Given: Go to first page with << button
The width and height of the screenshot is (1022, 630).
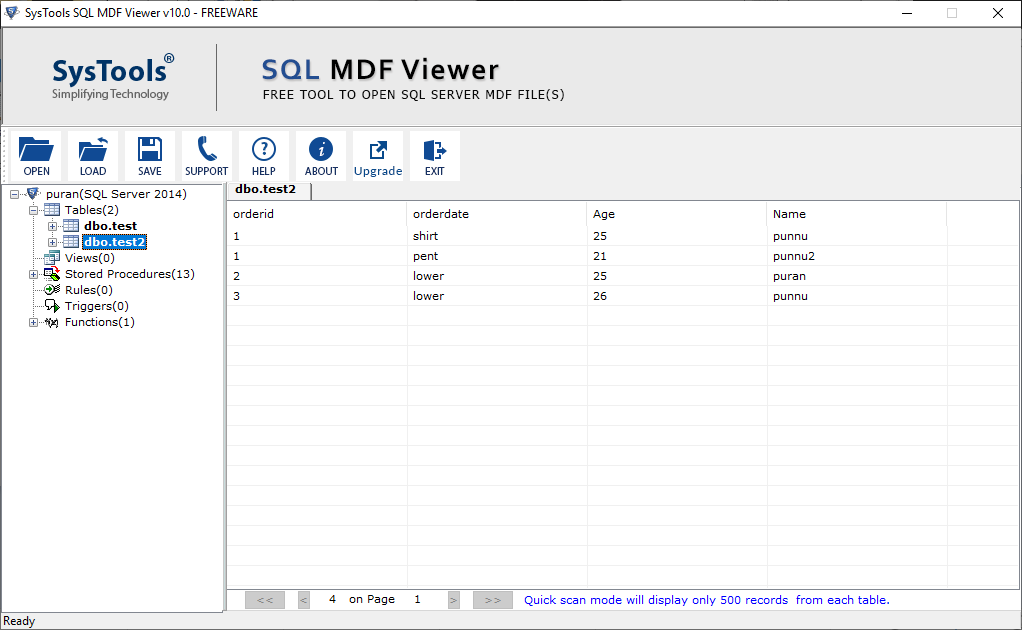Looking at the screenshot, I should click(265, 600).
